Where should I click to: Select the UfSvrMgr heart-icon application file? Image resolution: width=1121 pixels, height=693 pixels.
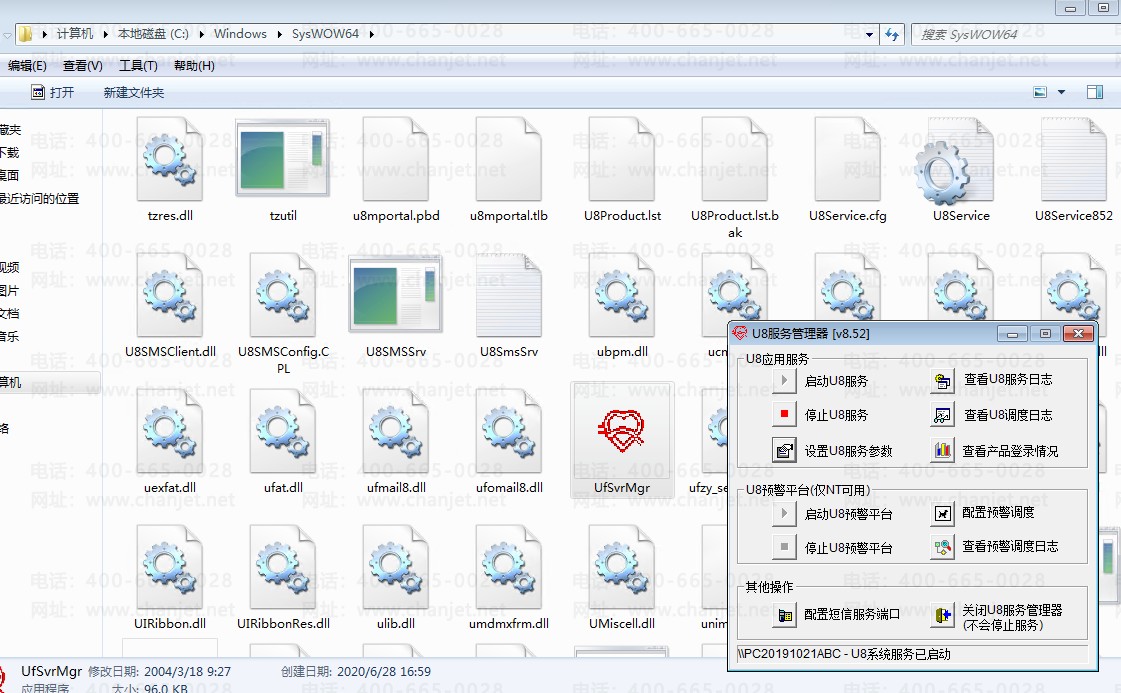click(622, 439)
